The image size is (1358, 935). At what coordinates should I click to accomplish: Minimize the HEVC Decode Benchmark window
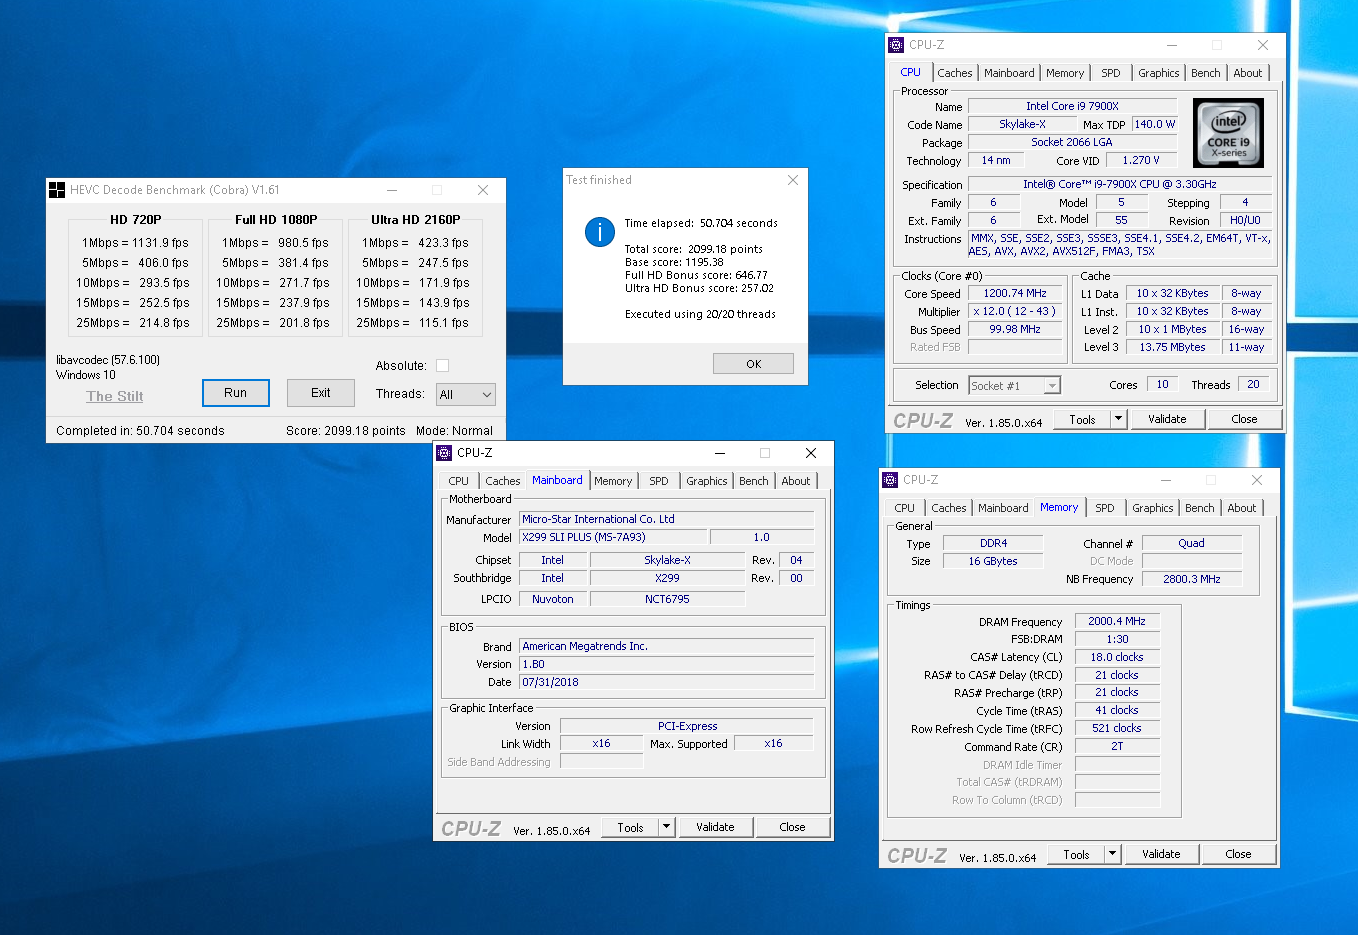(x=392, y=190)
